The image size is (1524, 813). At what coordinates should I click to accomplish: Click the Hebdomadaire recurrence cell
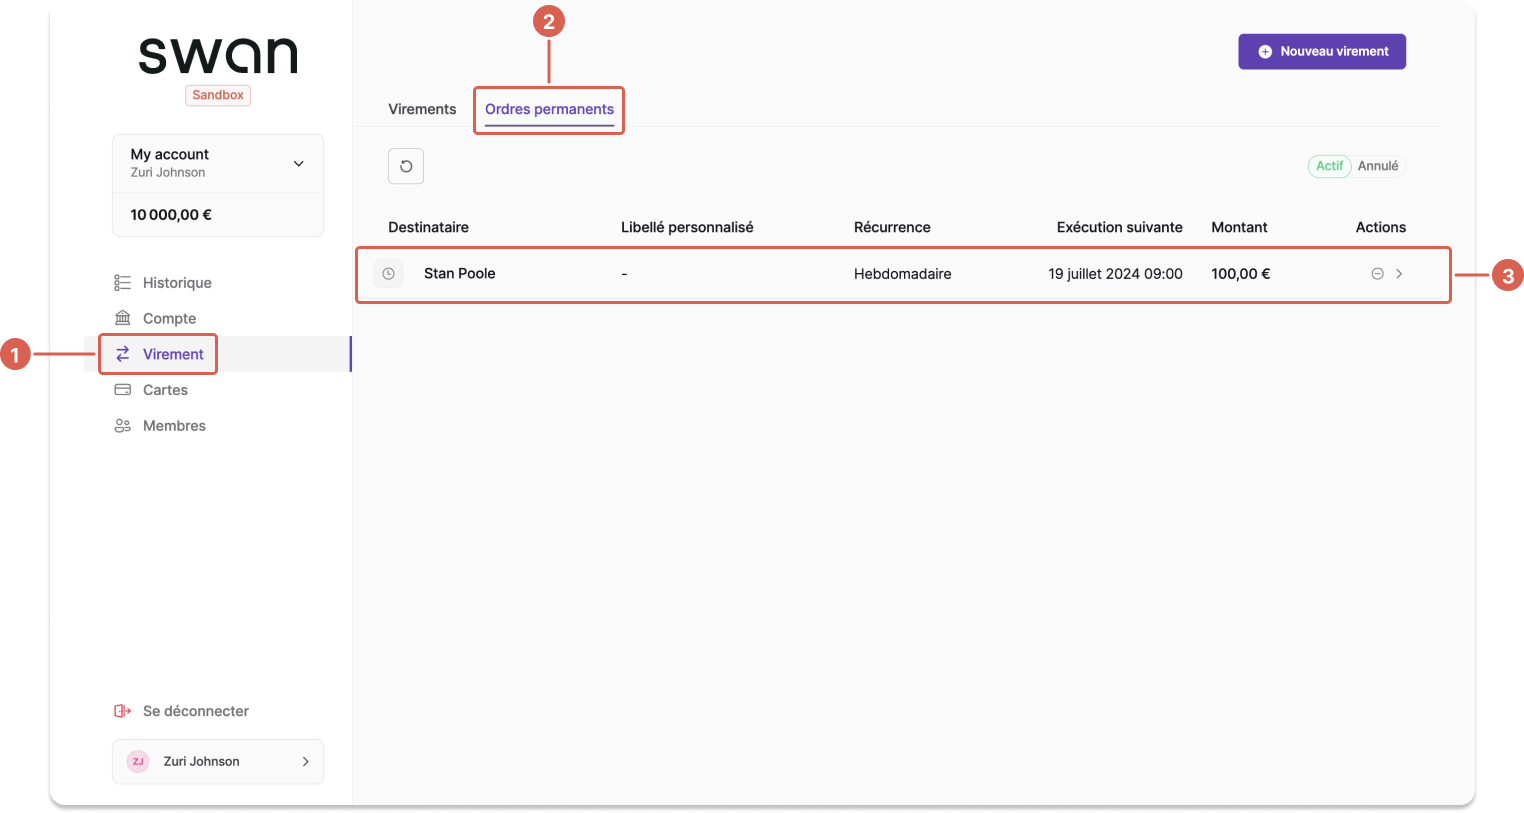(903, 274)
